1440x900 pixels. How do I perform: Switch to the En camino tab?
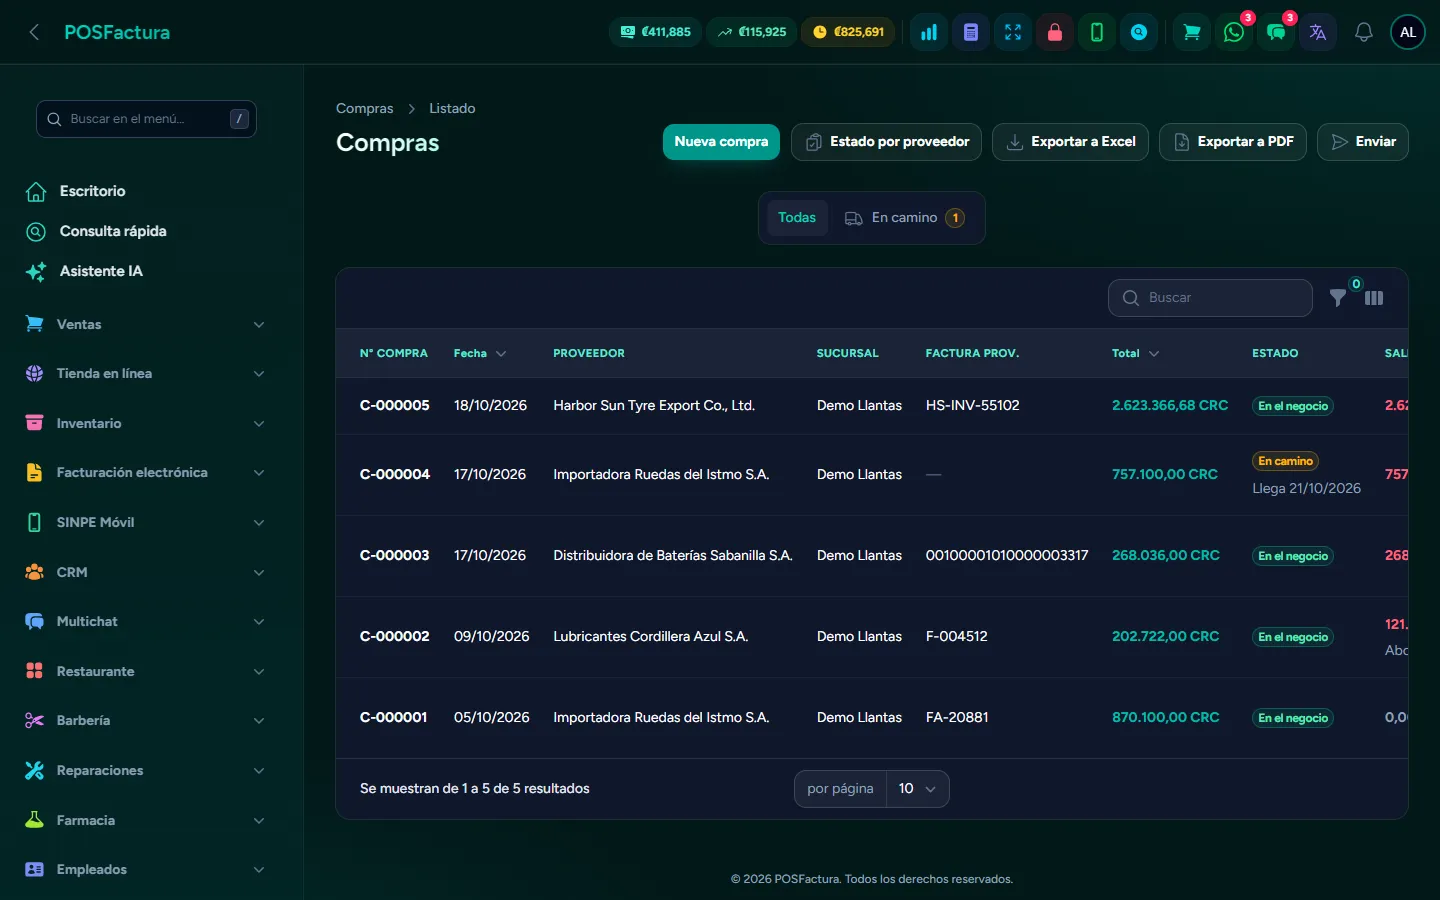click(x=905, y=218)
